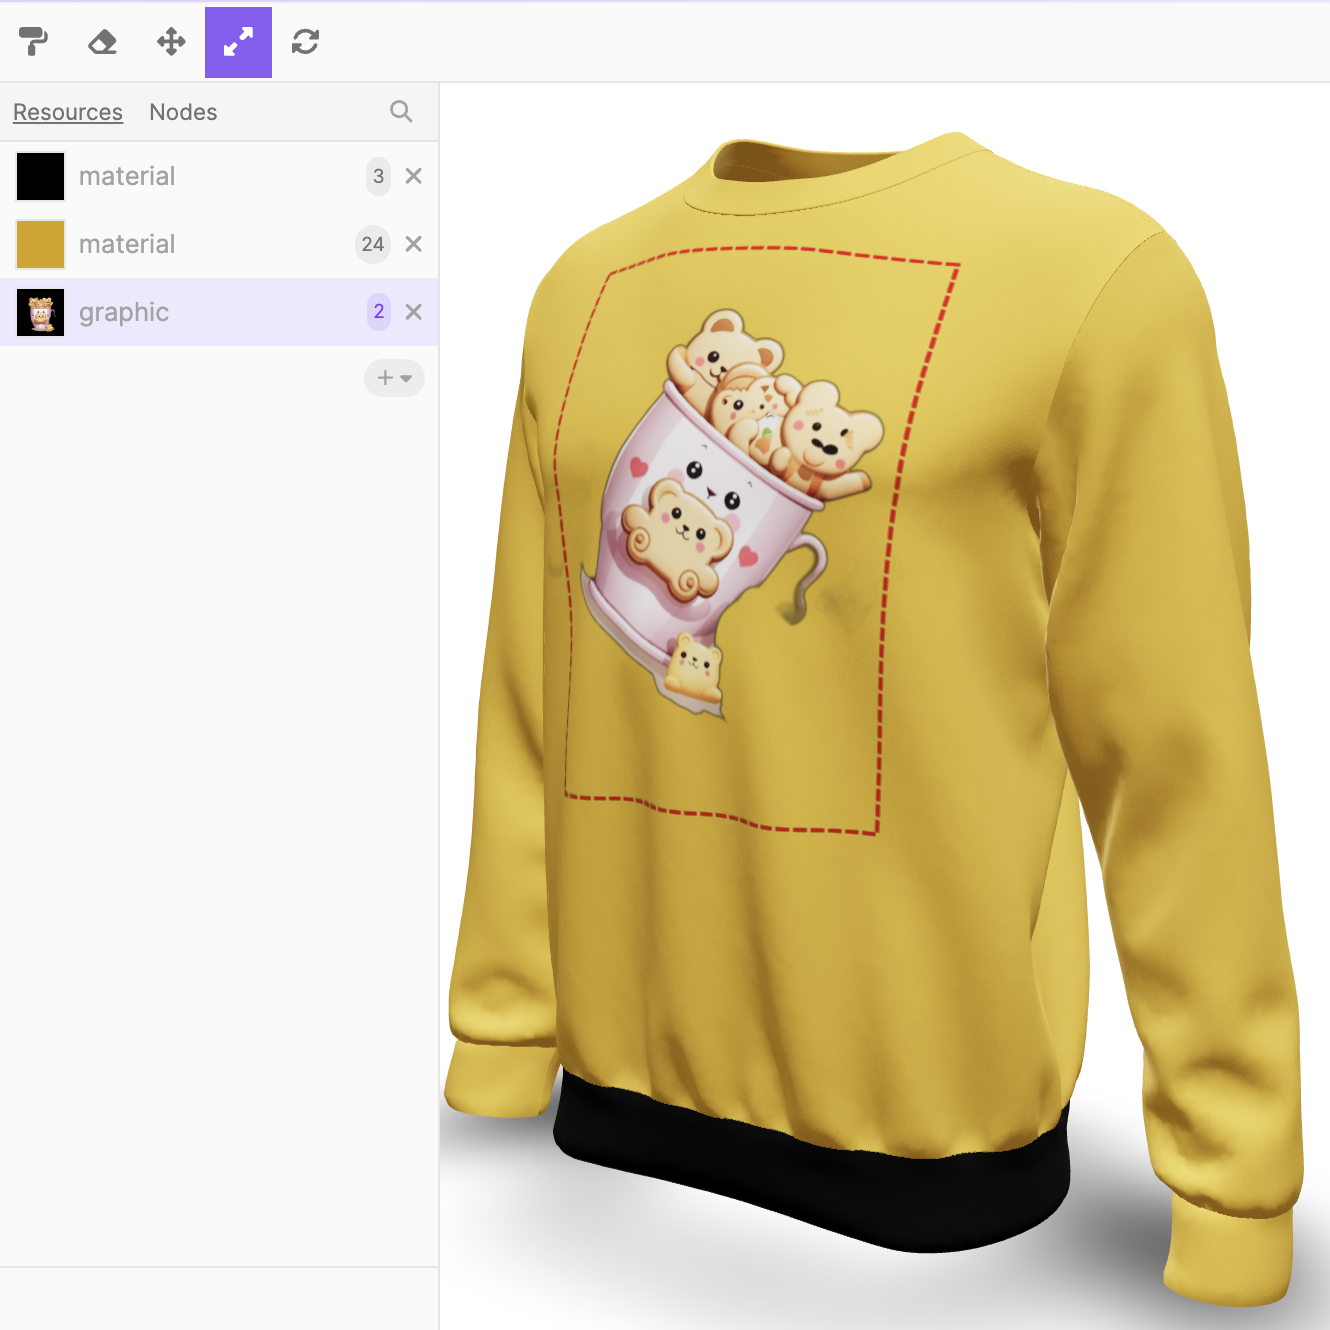Click the graphic's usage count badge 2
The width and height of the screenshot is (1330, 1330).
click(378, 312)
